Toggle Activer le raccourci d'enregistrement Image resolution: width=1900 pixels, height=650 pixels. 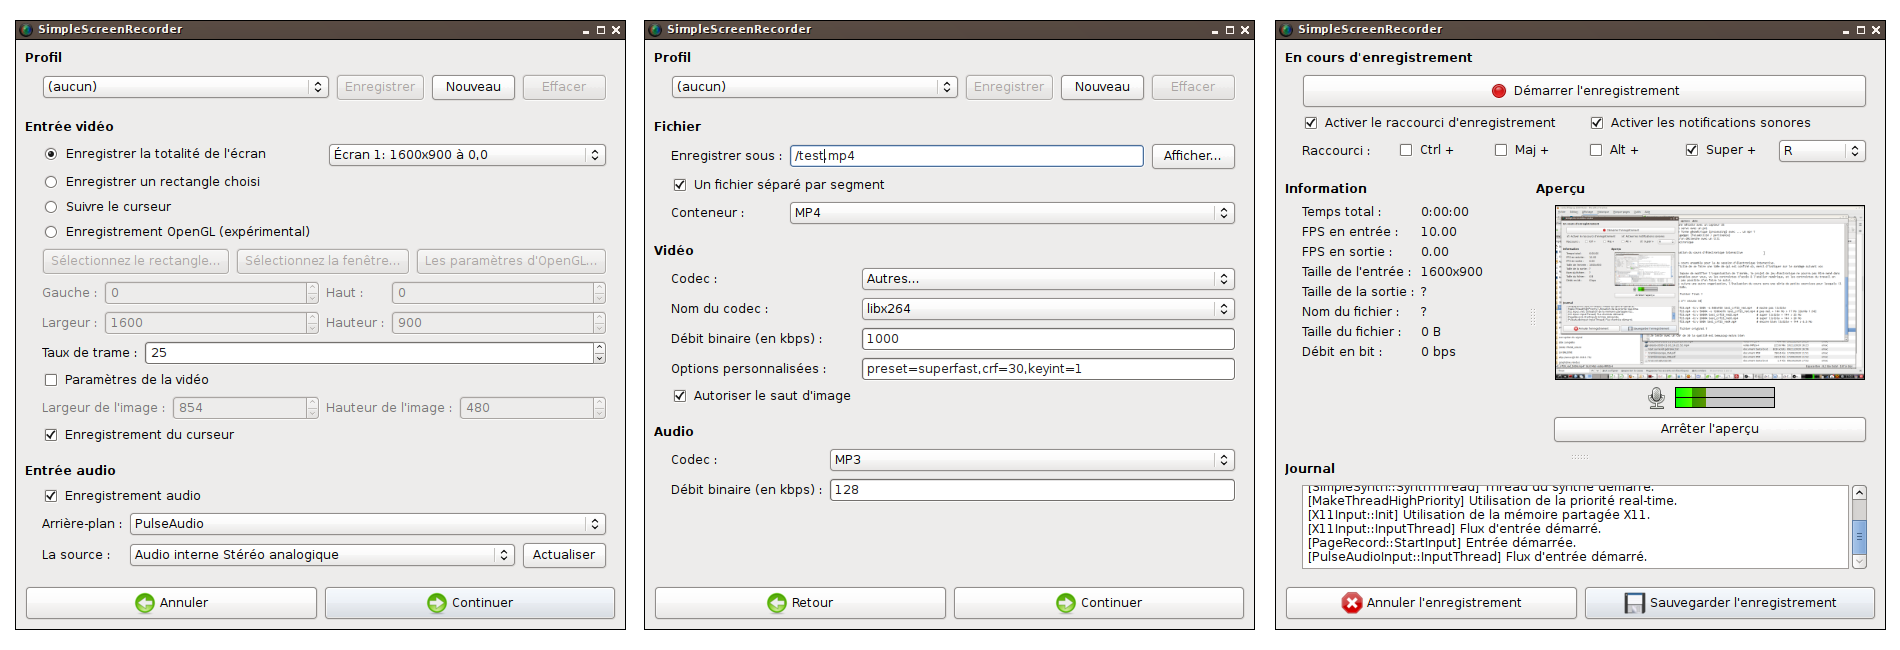click(1311, 123)
